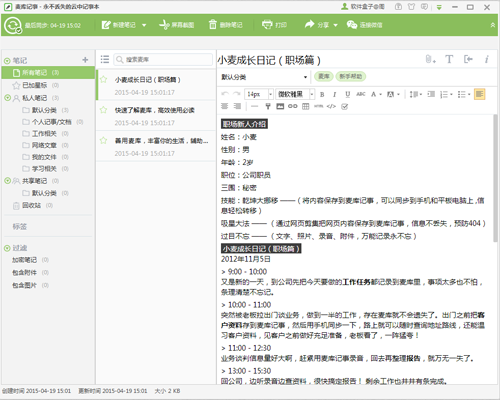Star the note 小麦成长日记（职场篇）
The image size is (500, 400).
pyautogui.click(x=104, y=79)
